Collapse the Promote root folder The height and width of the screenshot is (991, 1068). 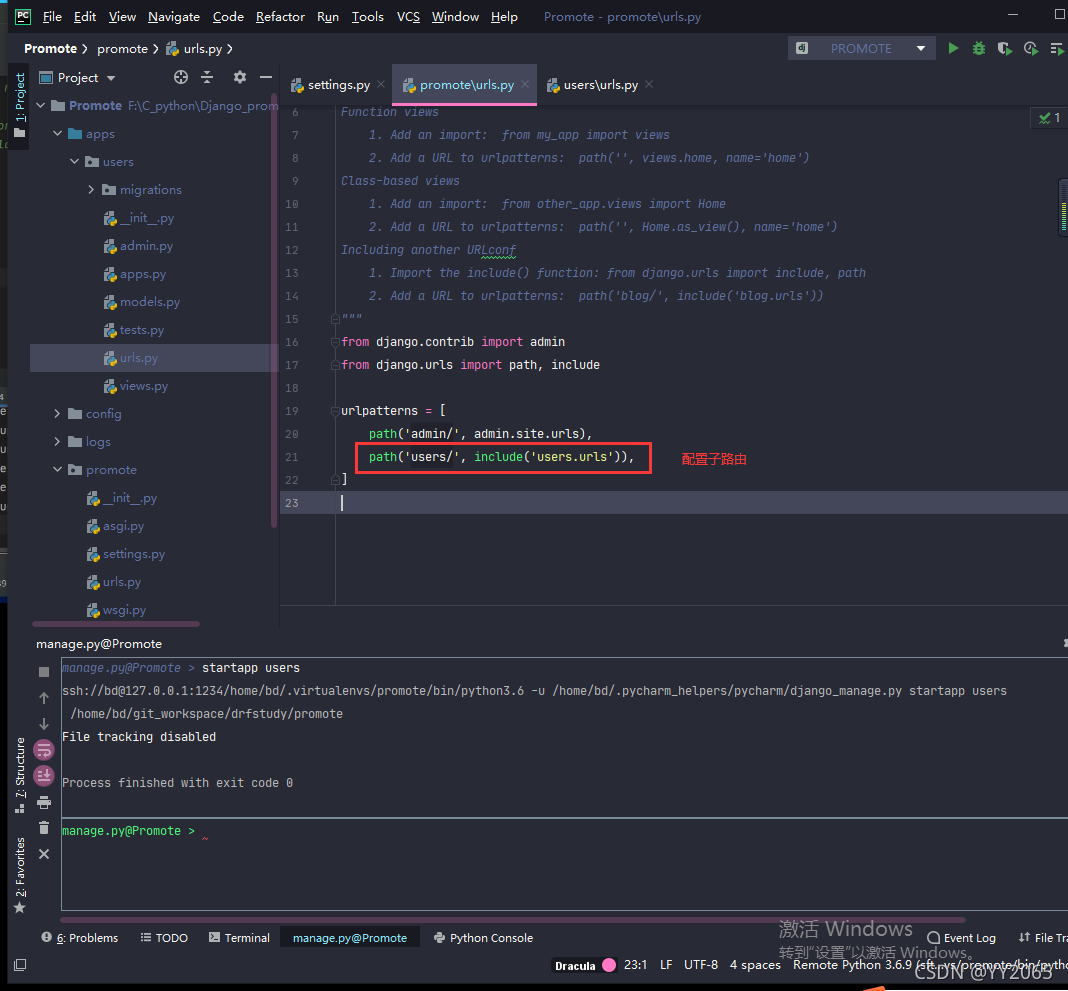click(41, 106)
